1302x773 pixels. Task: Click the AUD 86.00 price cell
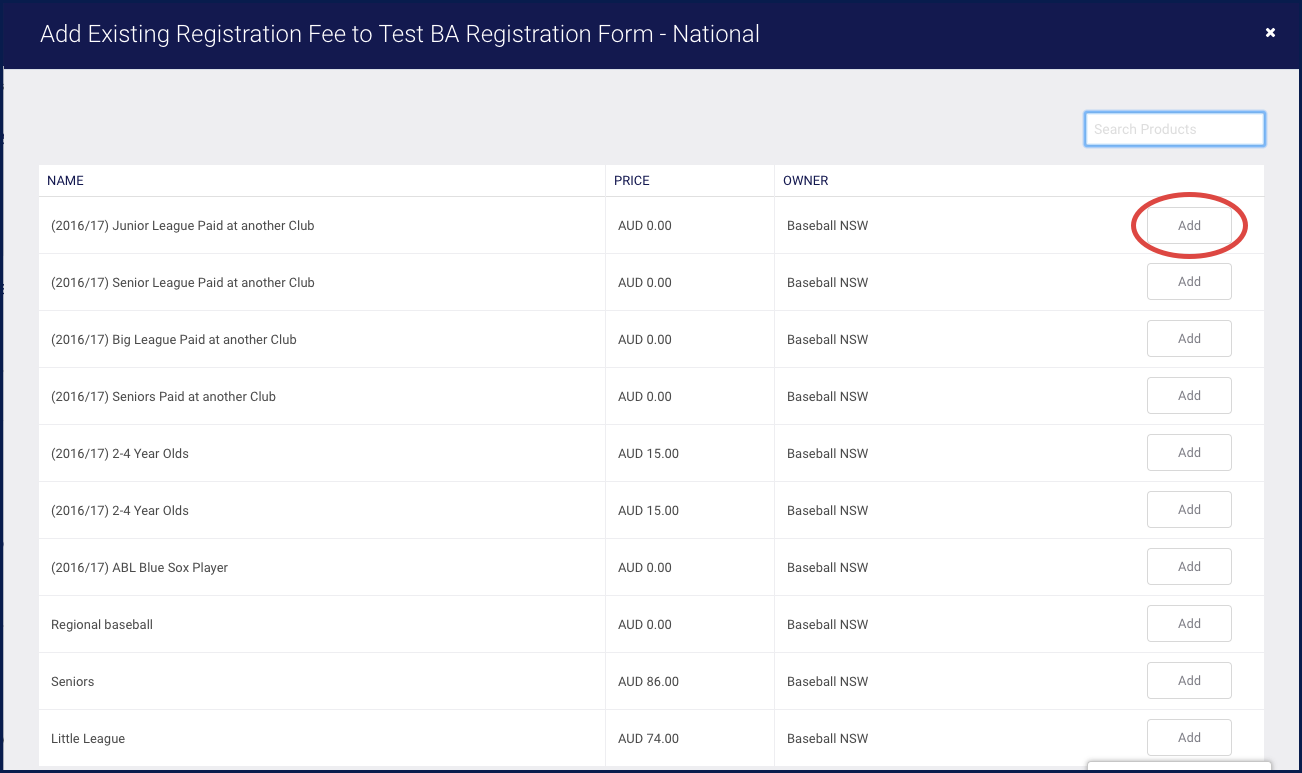tap(648, 682)
